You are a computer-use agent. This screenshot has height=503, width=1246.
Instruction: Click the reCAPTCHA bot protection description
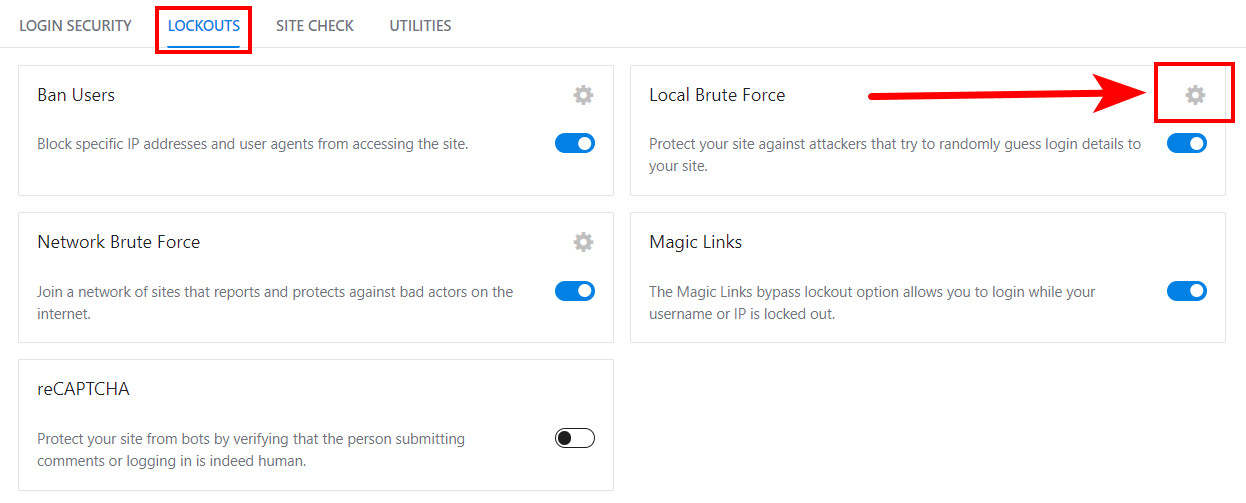tap(251, 449)
